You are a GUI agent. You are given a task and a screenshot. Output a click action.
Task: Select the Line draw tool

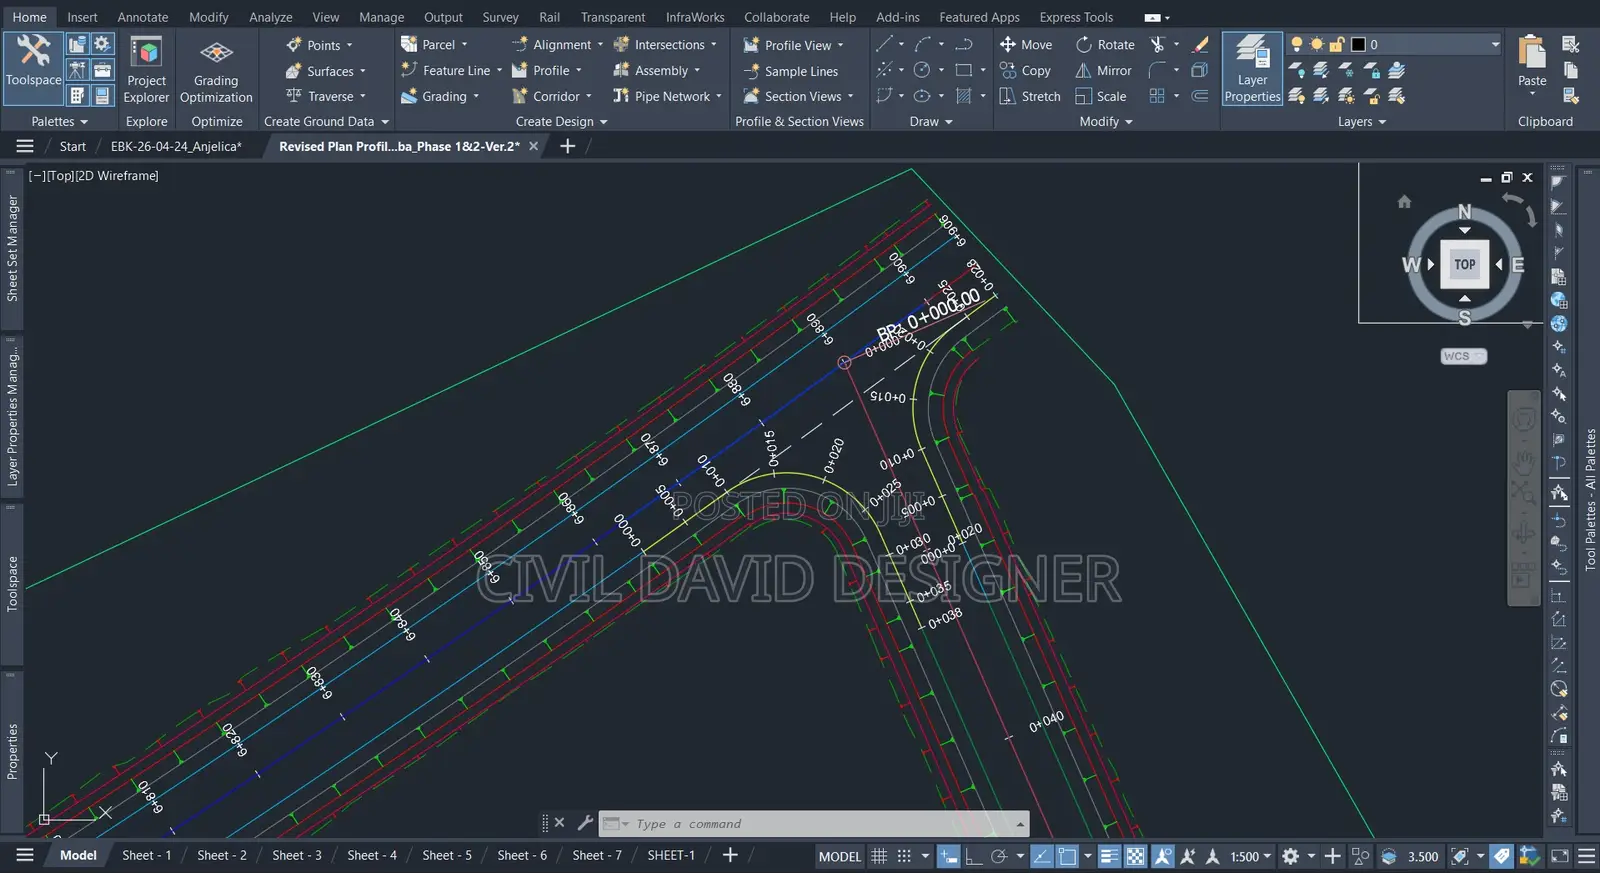pos(885,44)
